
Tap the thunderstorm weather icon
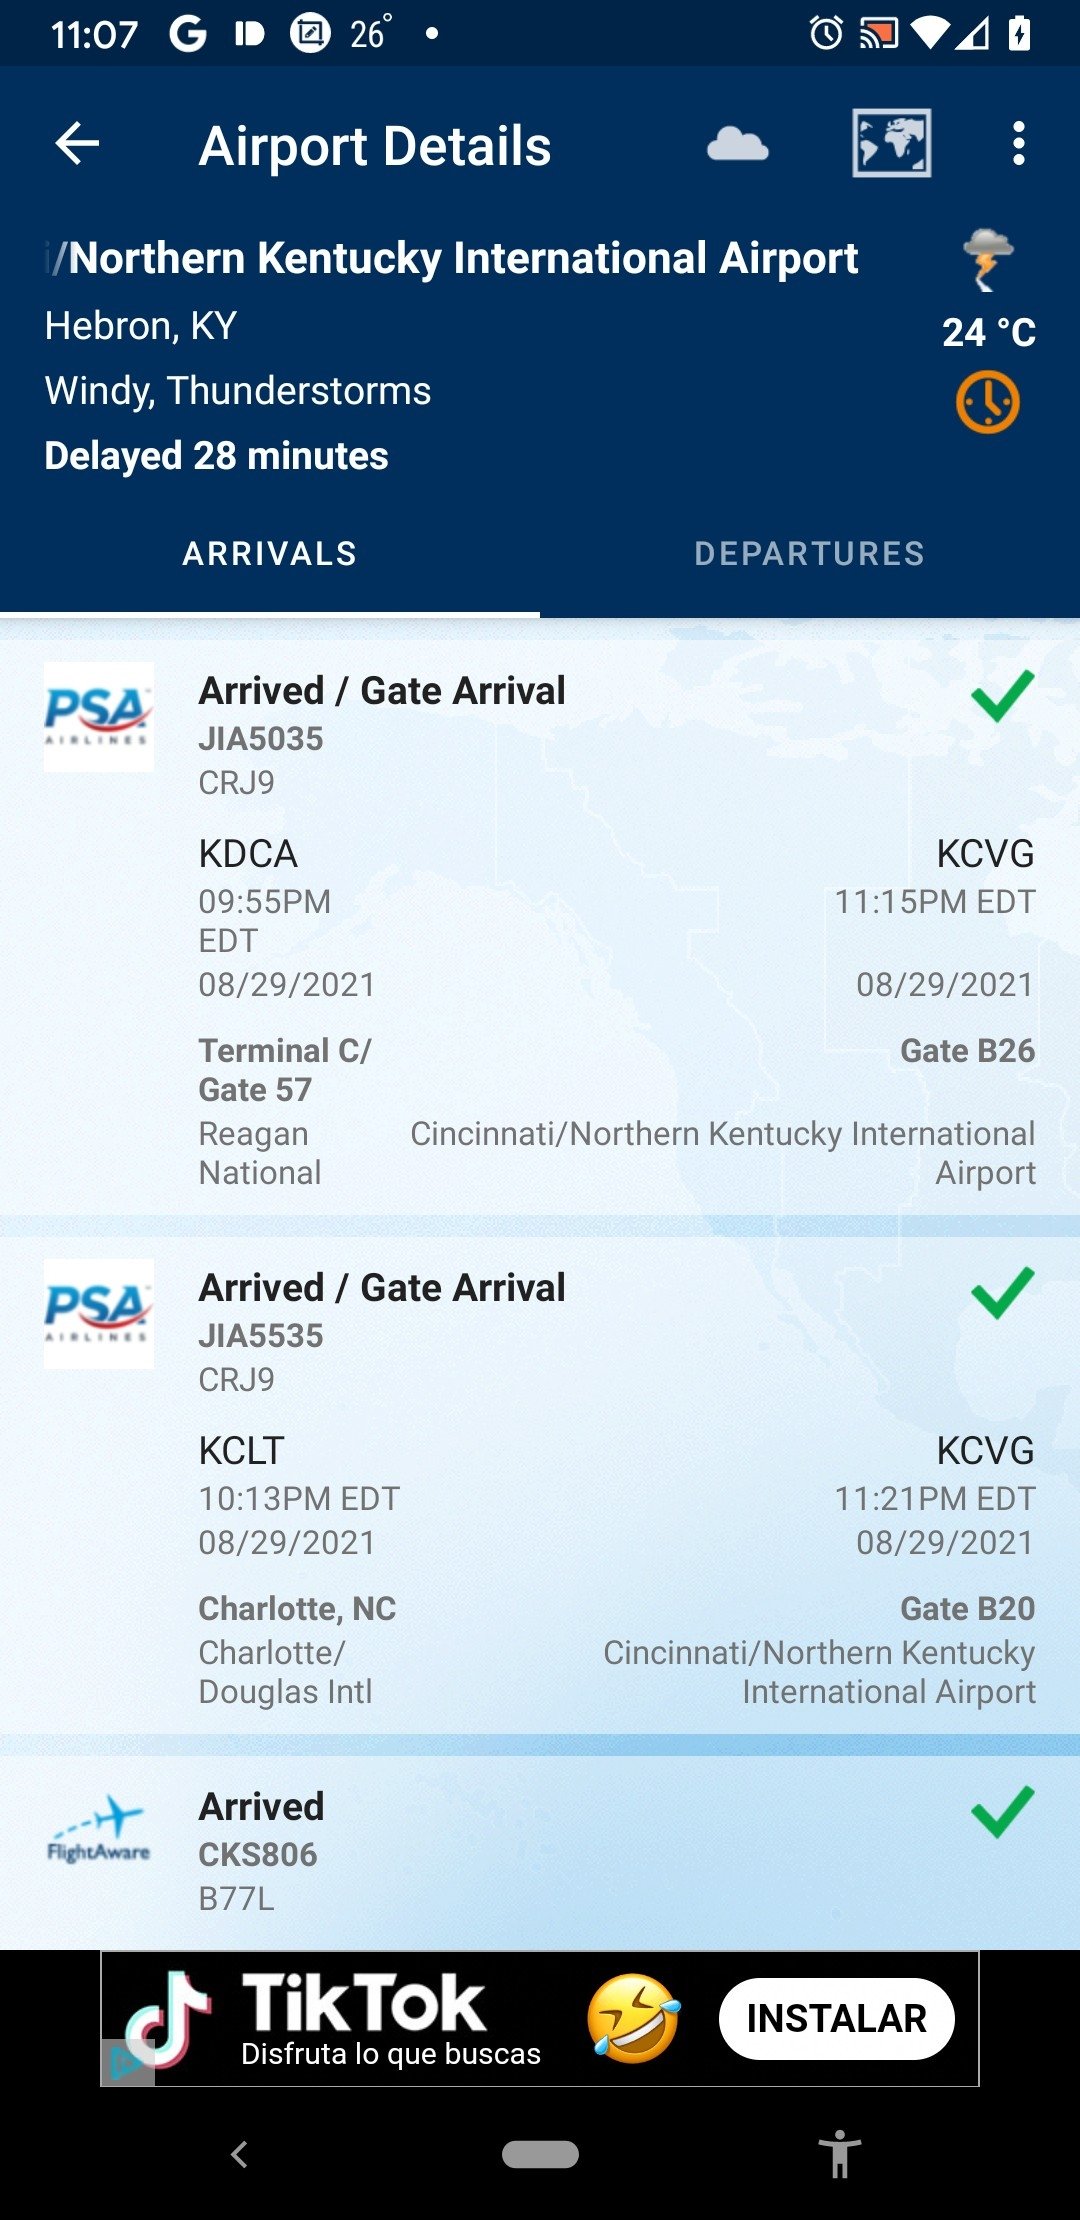pos(988,260)
